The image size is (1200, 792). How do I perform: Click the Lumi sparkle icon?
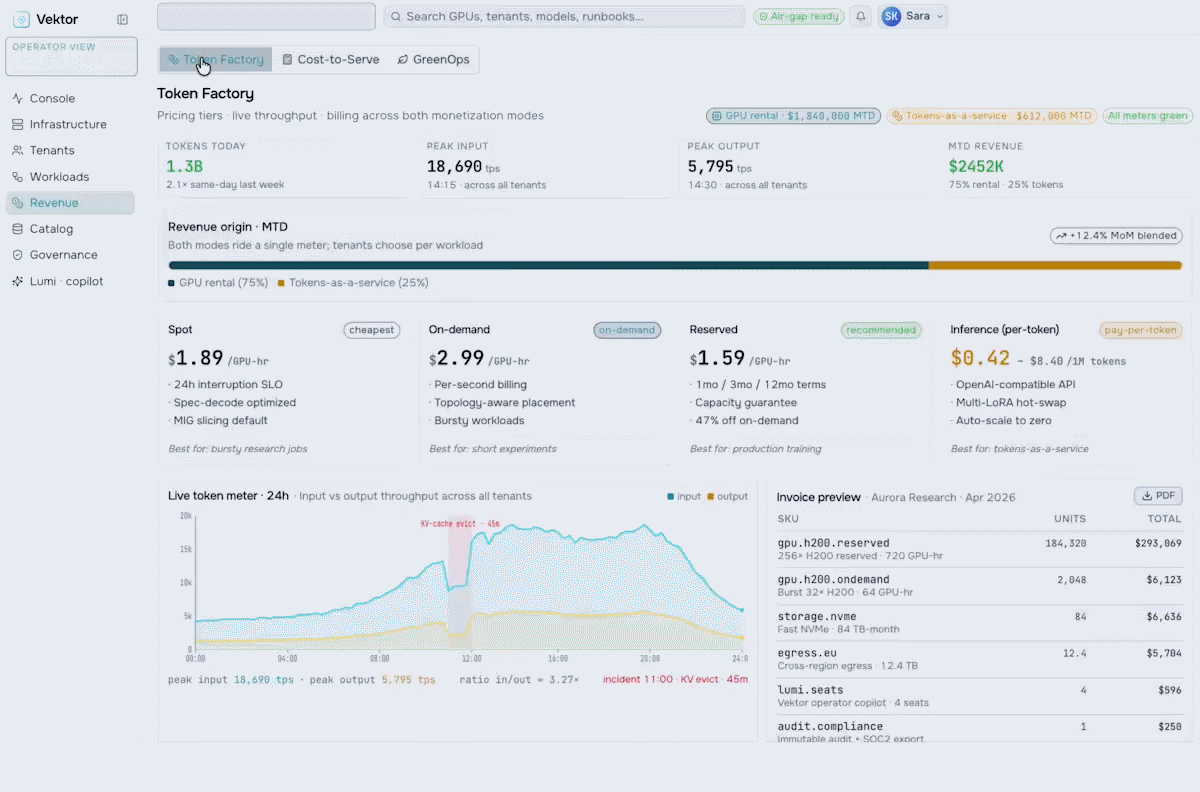click(18, 281)
